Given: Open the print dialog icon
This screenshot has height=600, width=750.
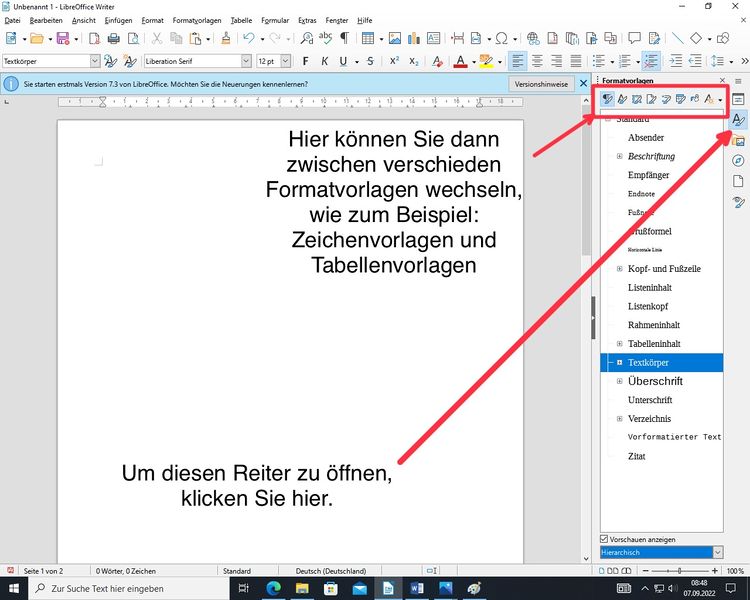Looking at the screenshot, I should tap(113, 38).
